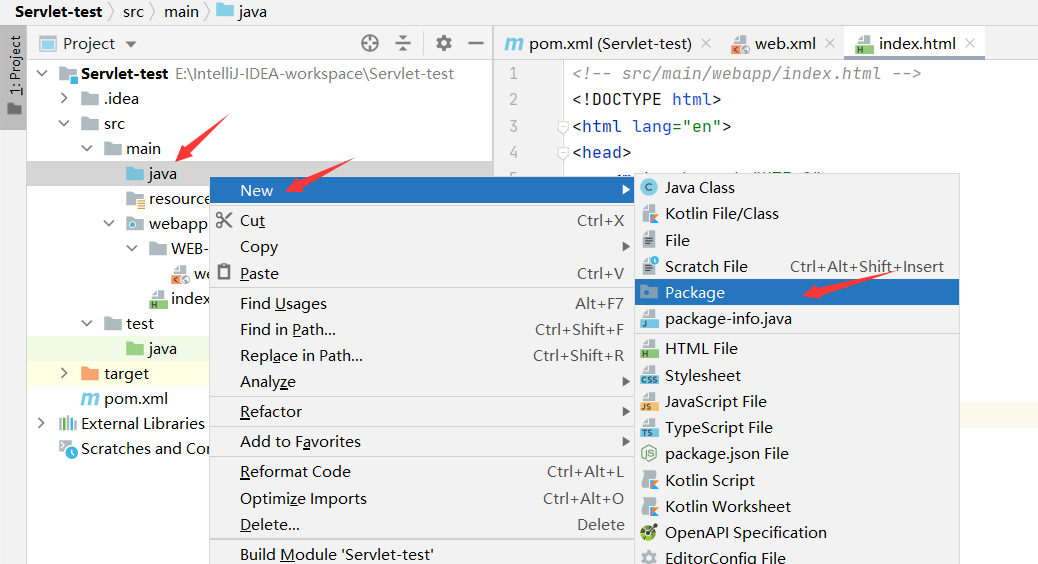Screen dimensions: 1038x564
Task: Click the Kotlin Worksheet icon
Action: tap(649, 506)
